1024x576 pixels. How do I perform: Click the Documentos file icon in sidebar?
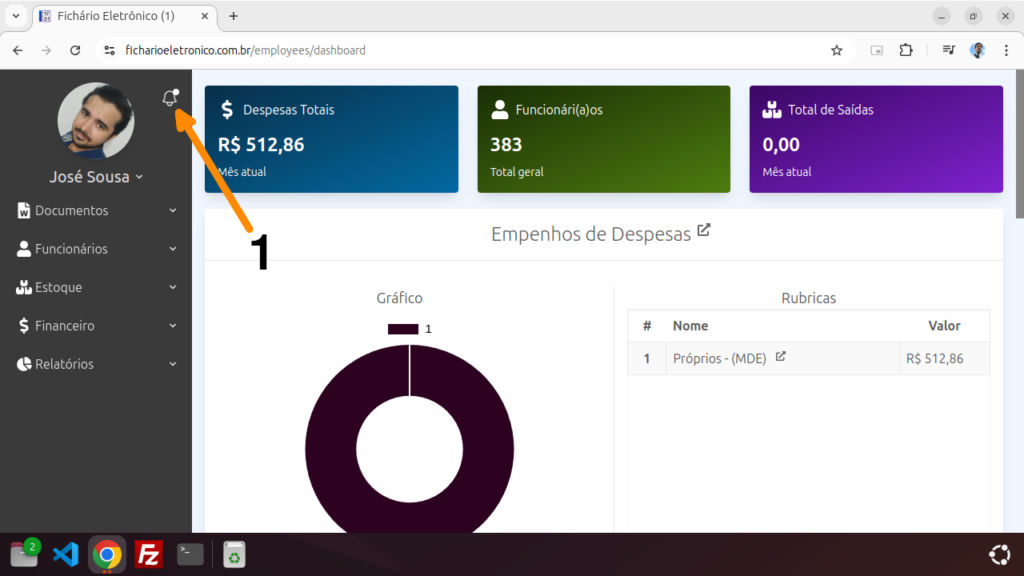click(x=24, y=210)
